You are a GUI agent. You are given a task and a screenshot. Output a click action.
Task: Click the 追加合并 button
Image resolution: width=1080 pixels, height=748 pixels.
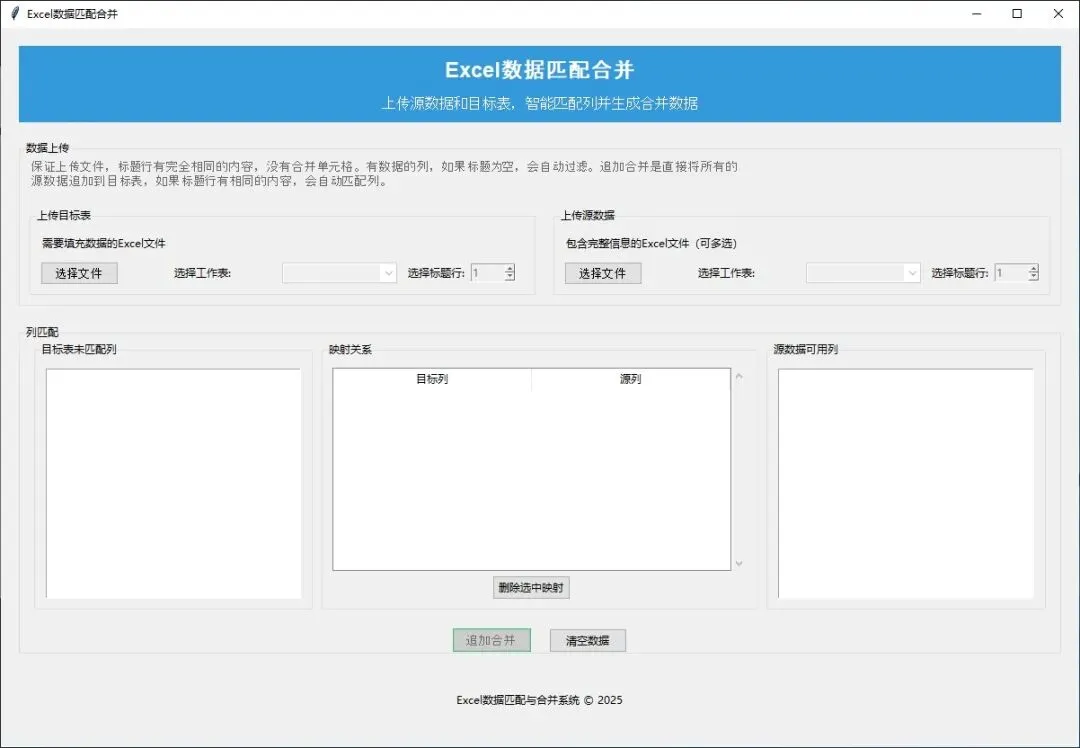pyautogui.click(x=491, y=641)
